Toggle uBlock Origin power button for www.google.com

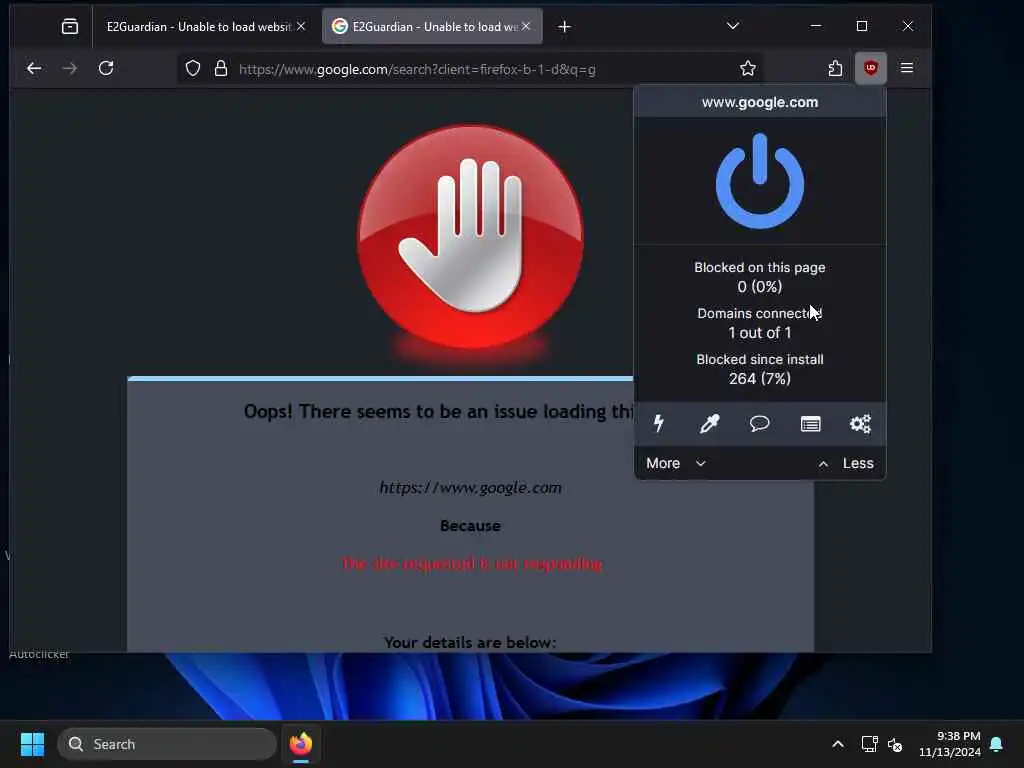pos(760,181)
